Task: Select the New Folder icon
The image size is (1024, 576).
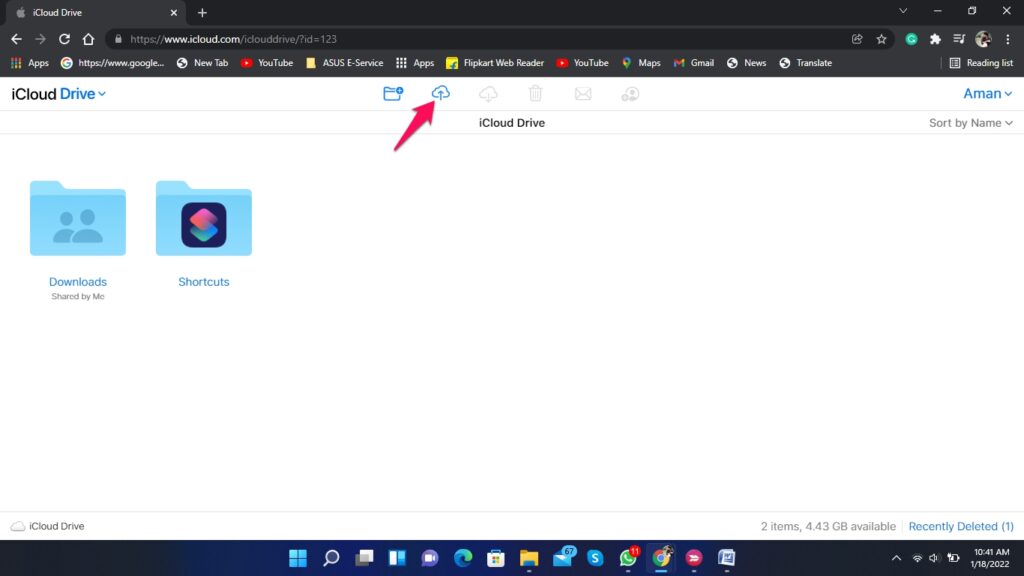Action: coord(393,93)
